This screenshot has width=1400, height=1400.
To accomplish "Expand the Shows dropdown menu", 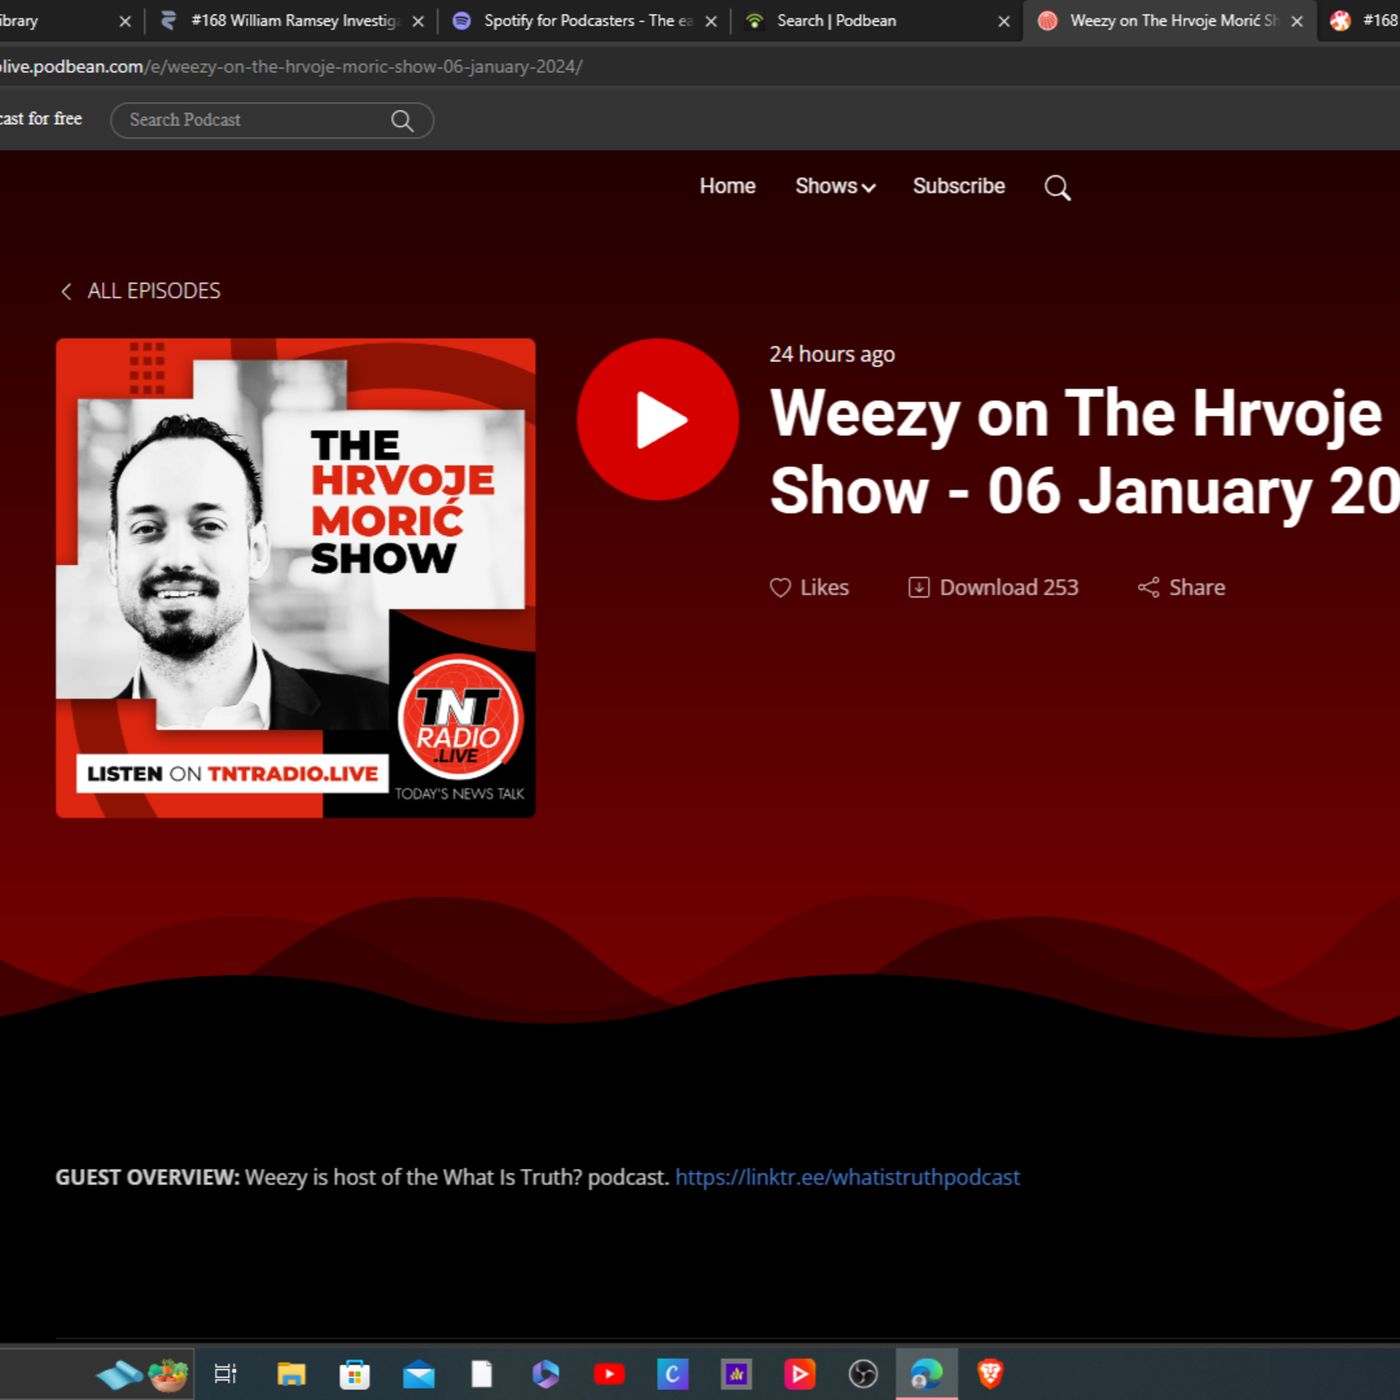I will click(x=835, y=186).
